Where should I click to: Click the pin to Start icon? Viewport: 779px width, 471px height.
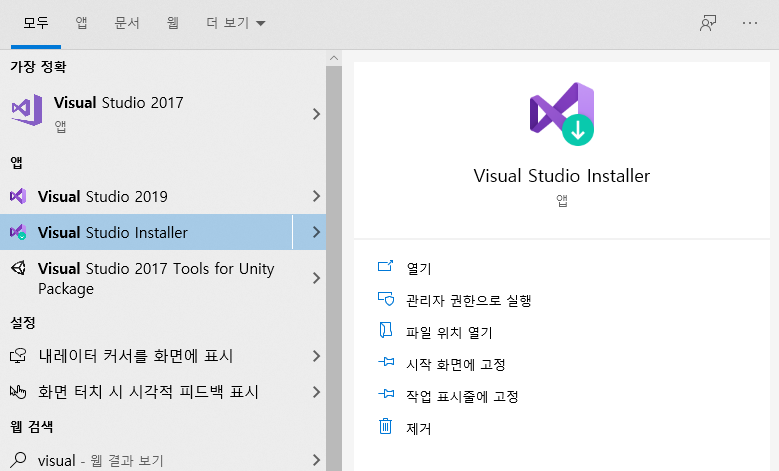pyautogui.click(x=386, y=362)
